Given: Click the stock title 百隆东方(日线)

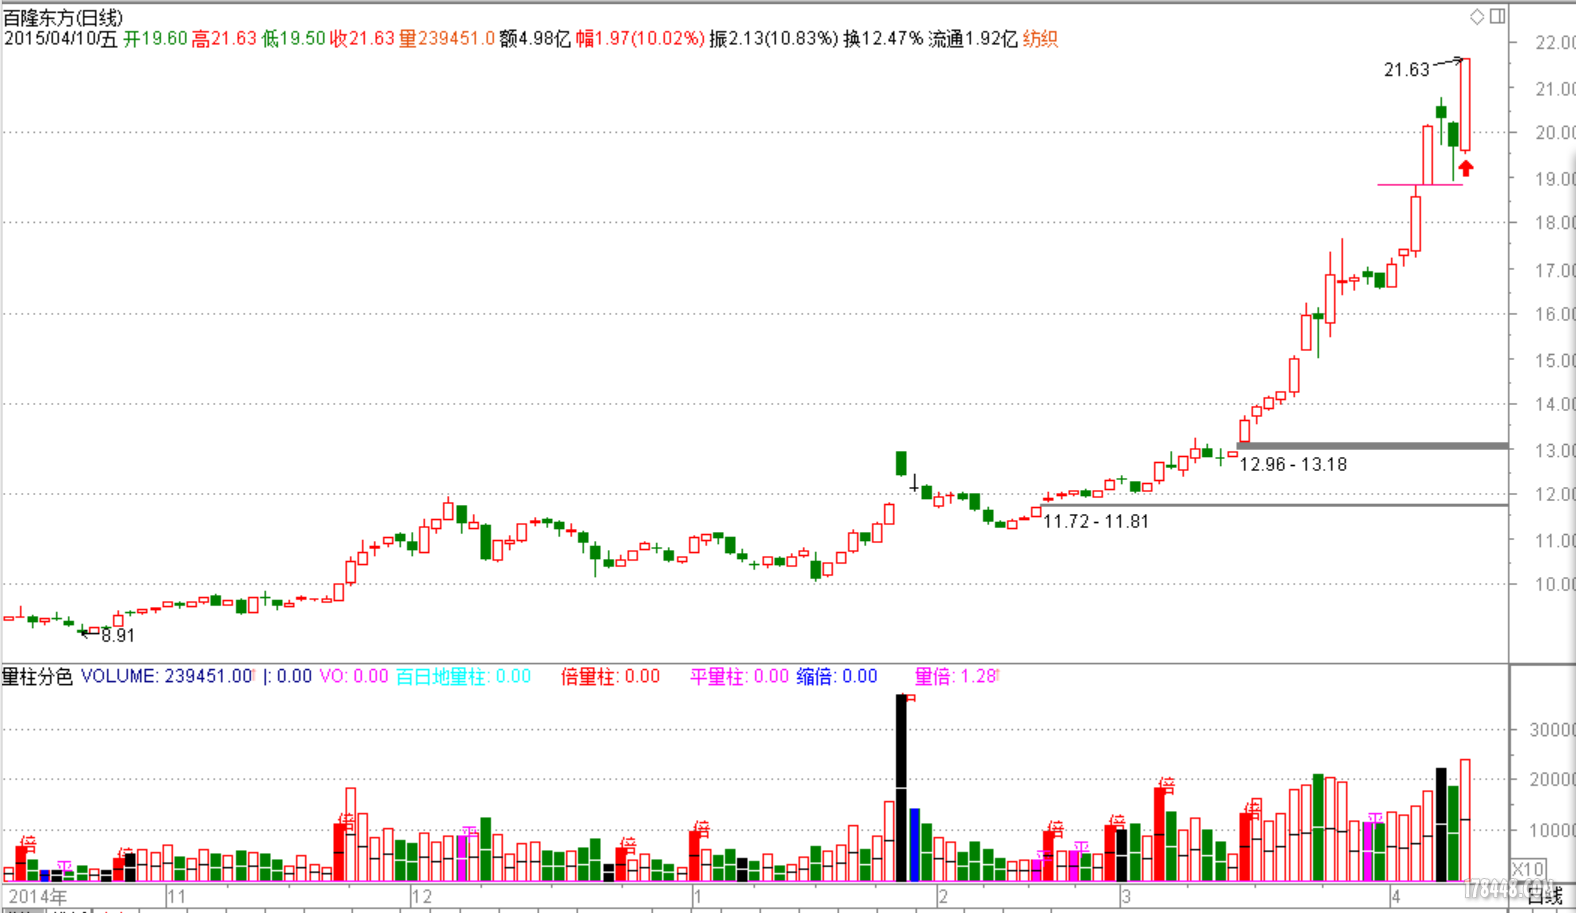Looking at the screenshot, I should click(x=63, y=17).
